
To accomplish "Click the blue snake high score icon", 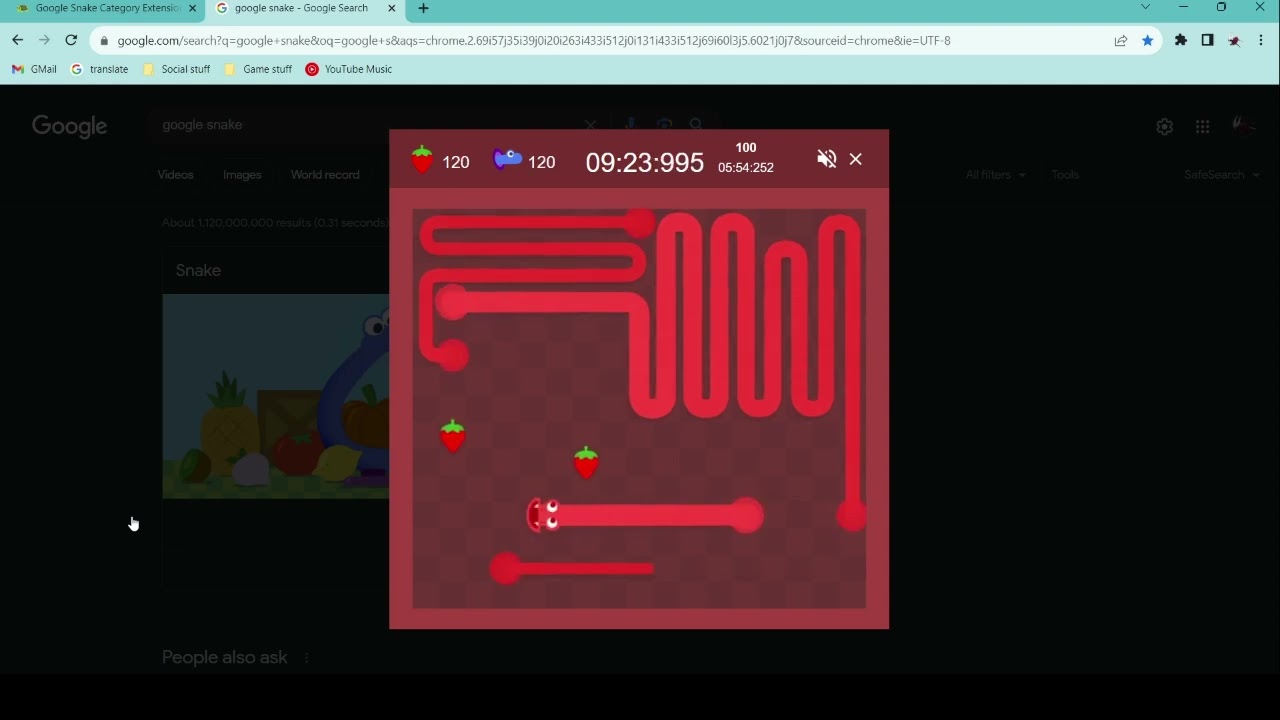I will click(508, 160).
